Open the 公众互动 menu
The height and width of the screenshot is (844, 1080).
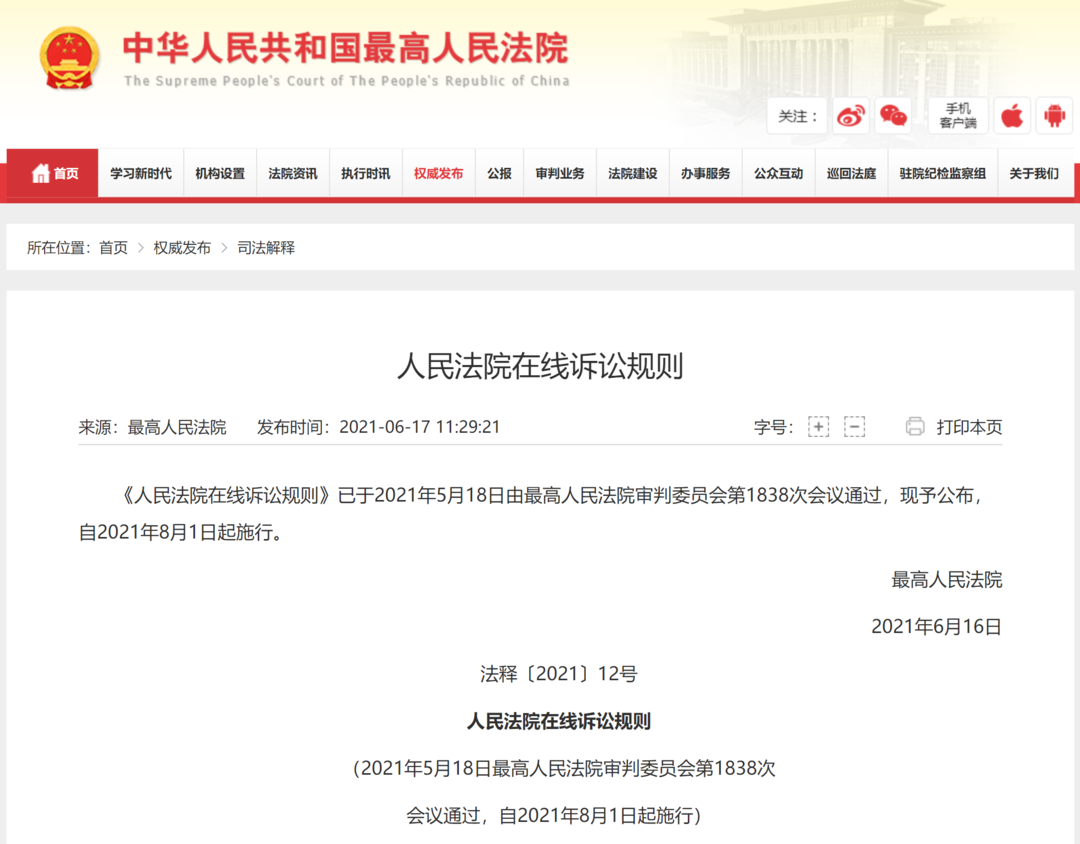[x=779, y=174]
